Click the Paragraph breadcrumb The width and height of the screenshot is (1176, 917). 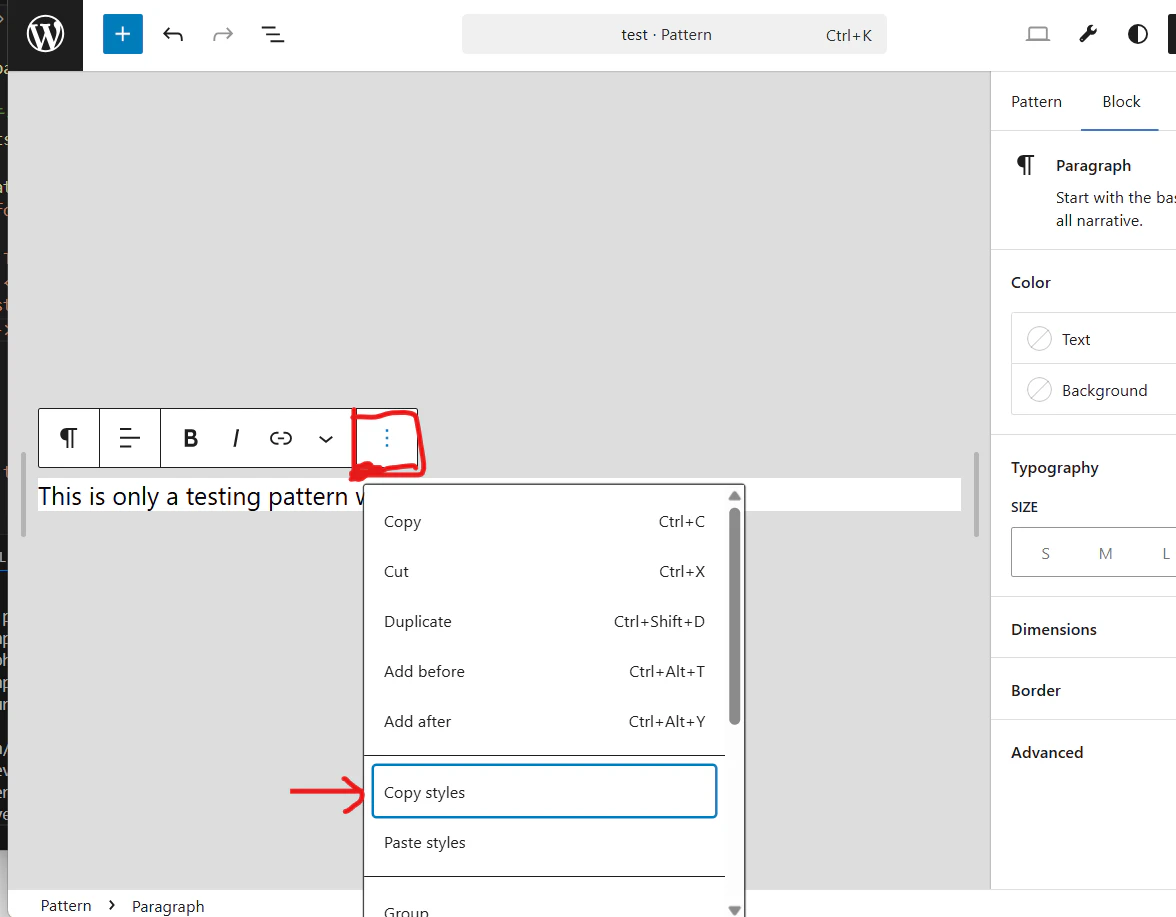click(168, 907)
